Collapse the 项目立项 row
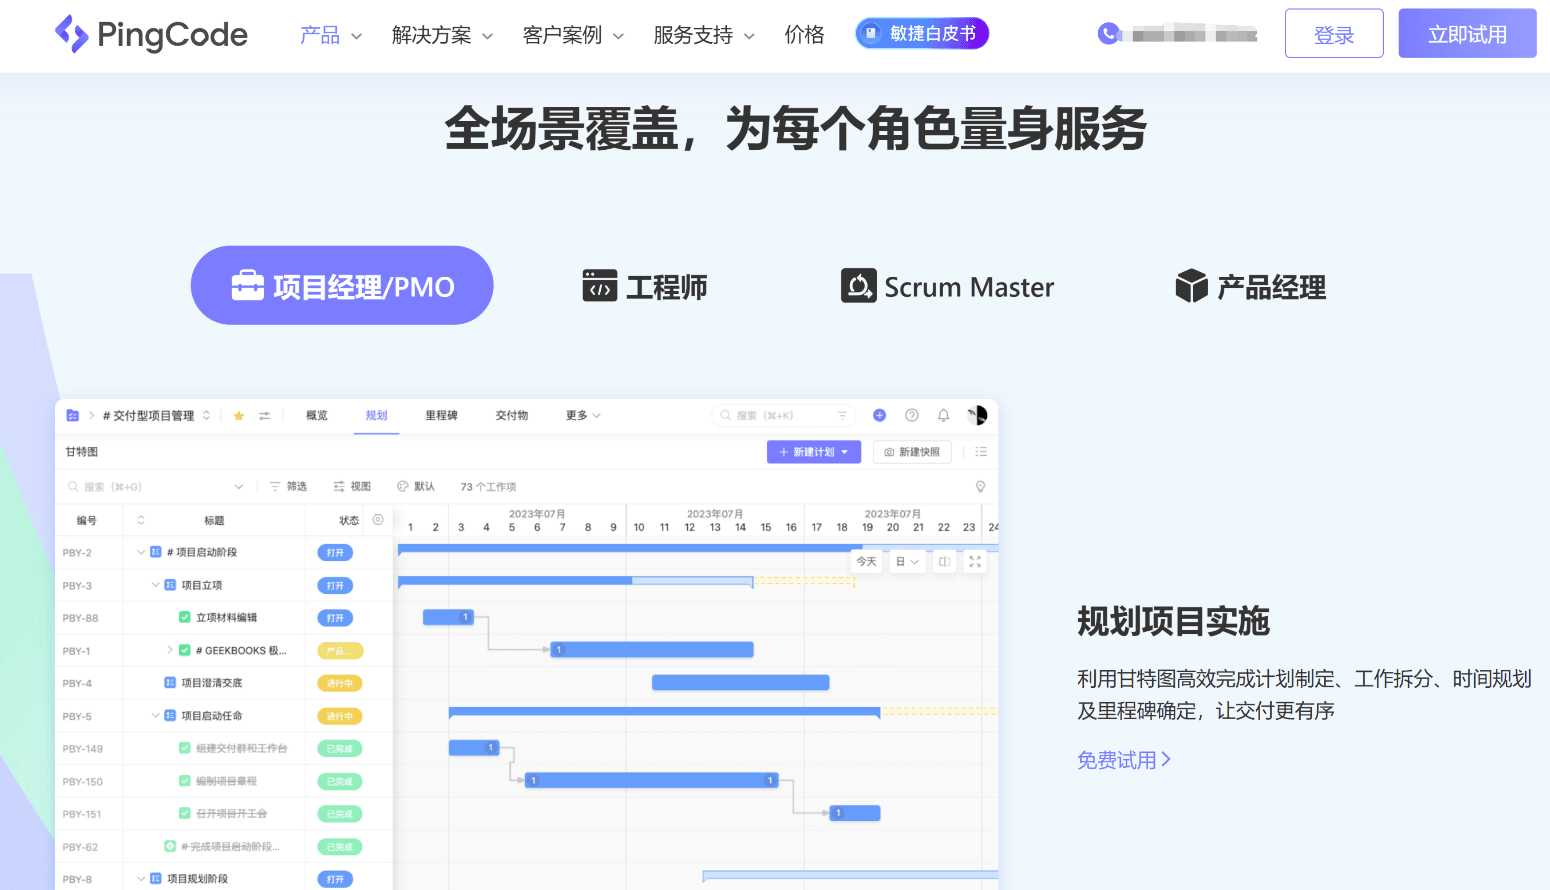Screen dimensions: 1550x890 tap(155, 585)
